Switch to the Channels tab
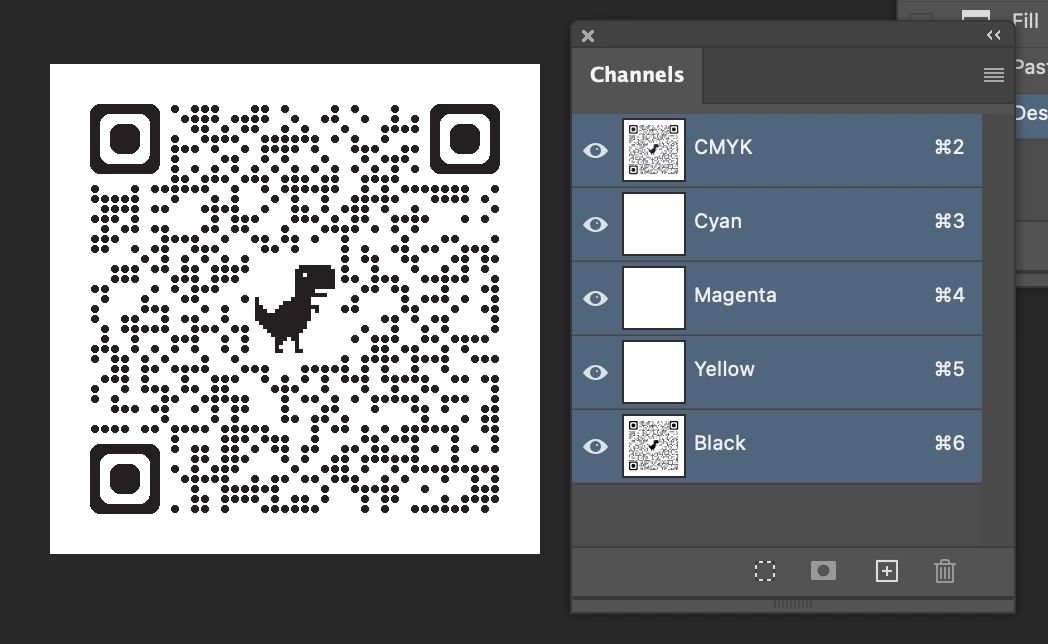 pos(637,75)
